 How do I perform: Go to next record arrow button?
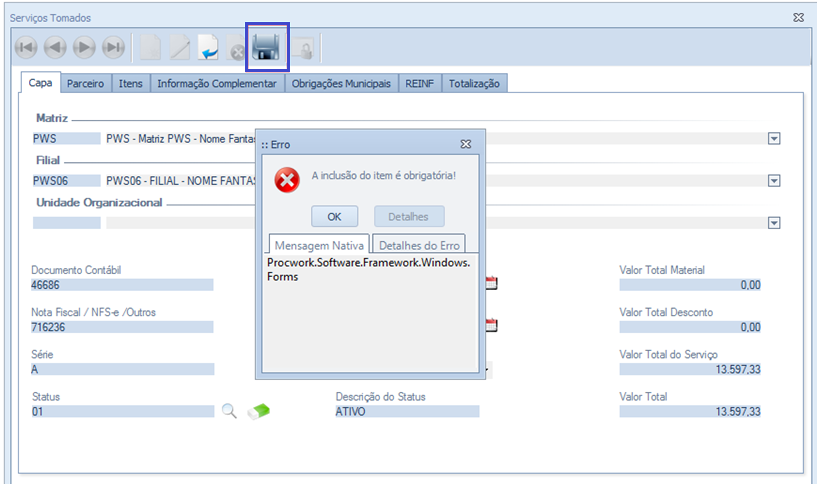84,48
